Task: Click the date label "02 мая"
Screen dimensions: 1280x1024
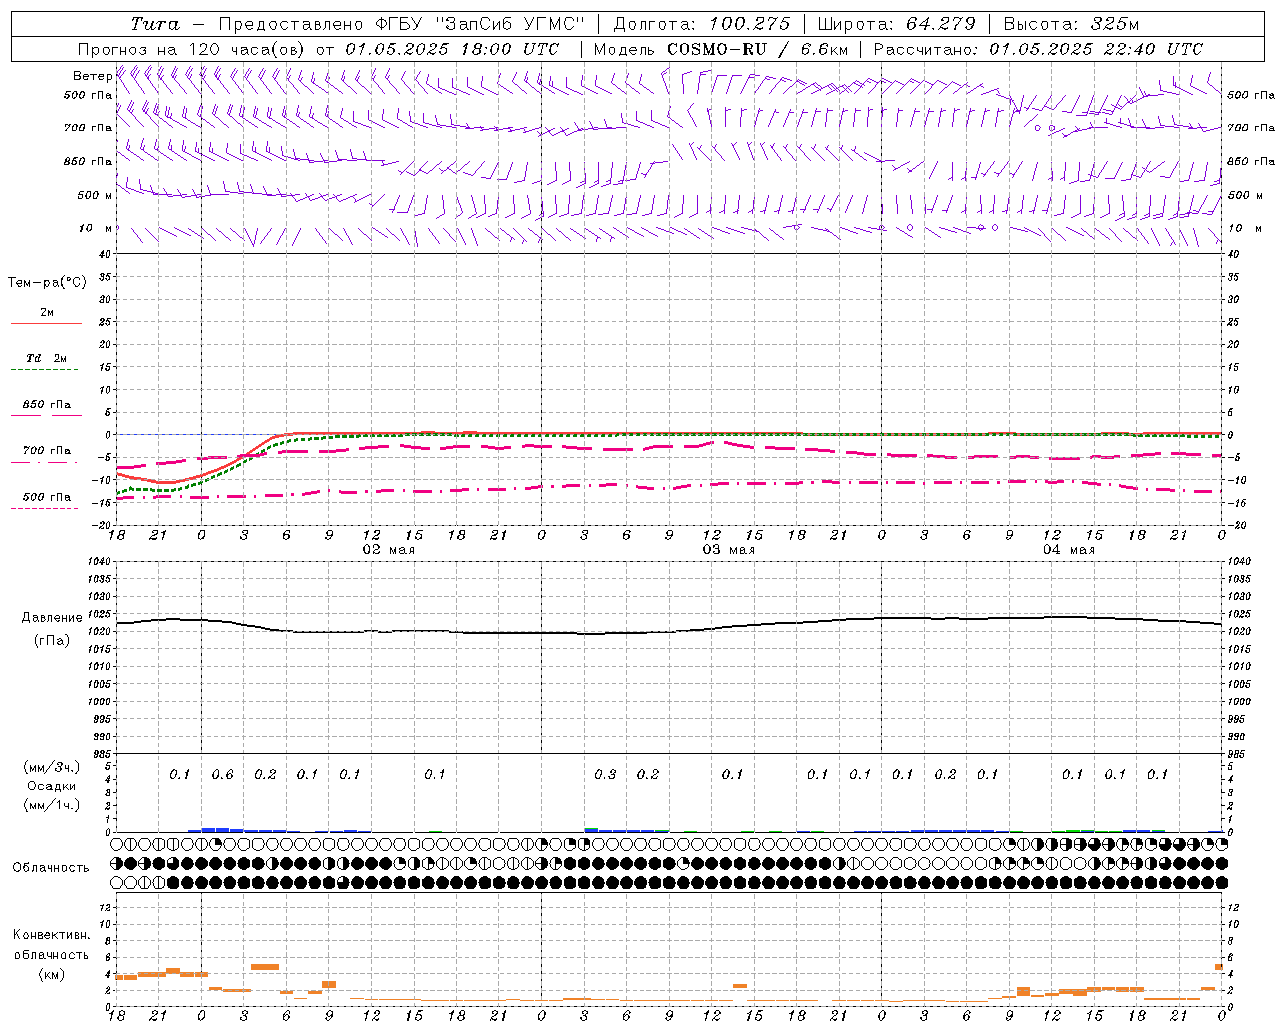Action: [x=388, y=550]
